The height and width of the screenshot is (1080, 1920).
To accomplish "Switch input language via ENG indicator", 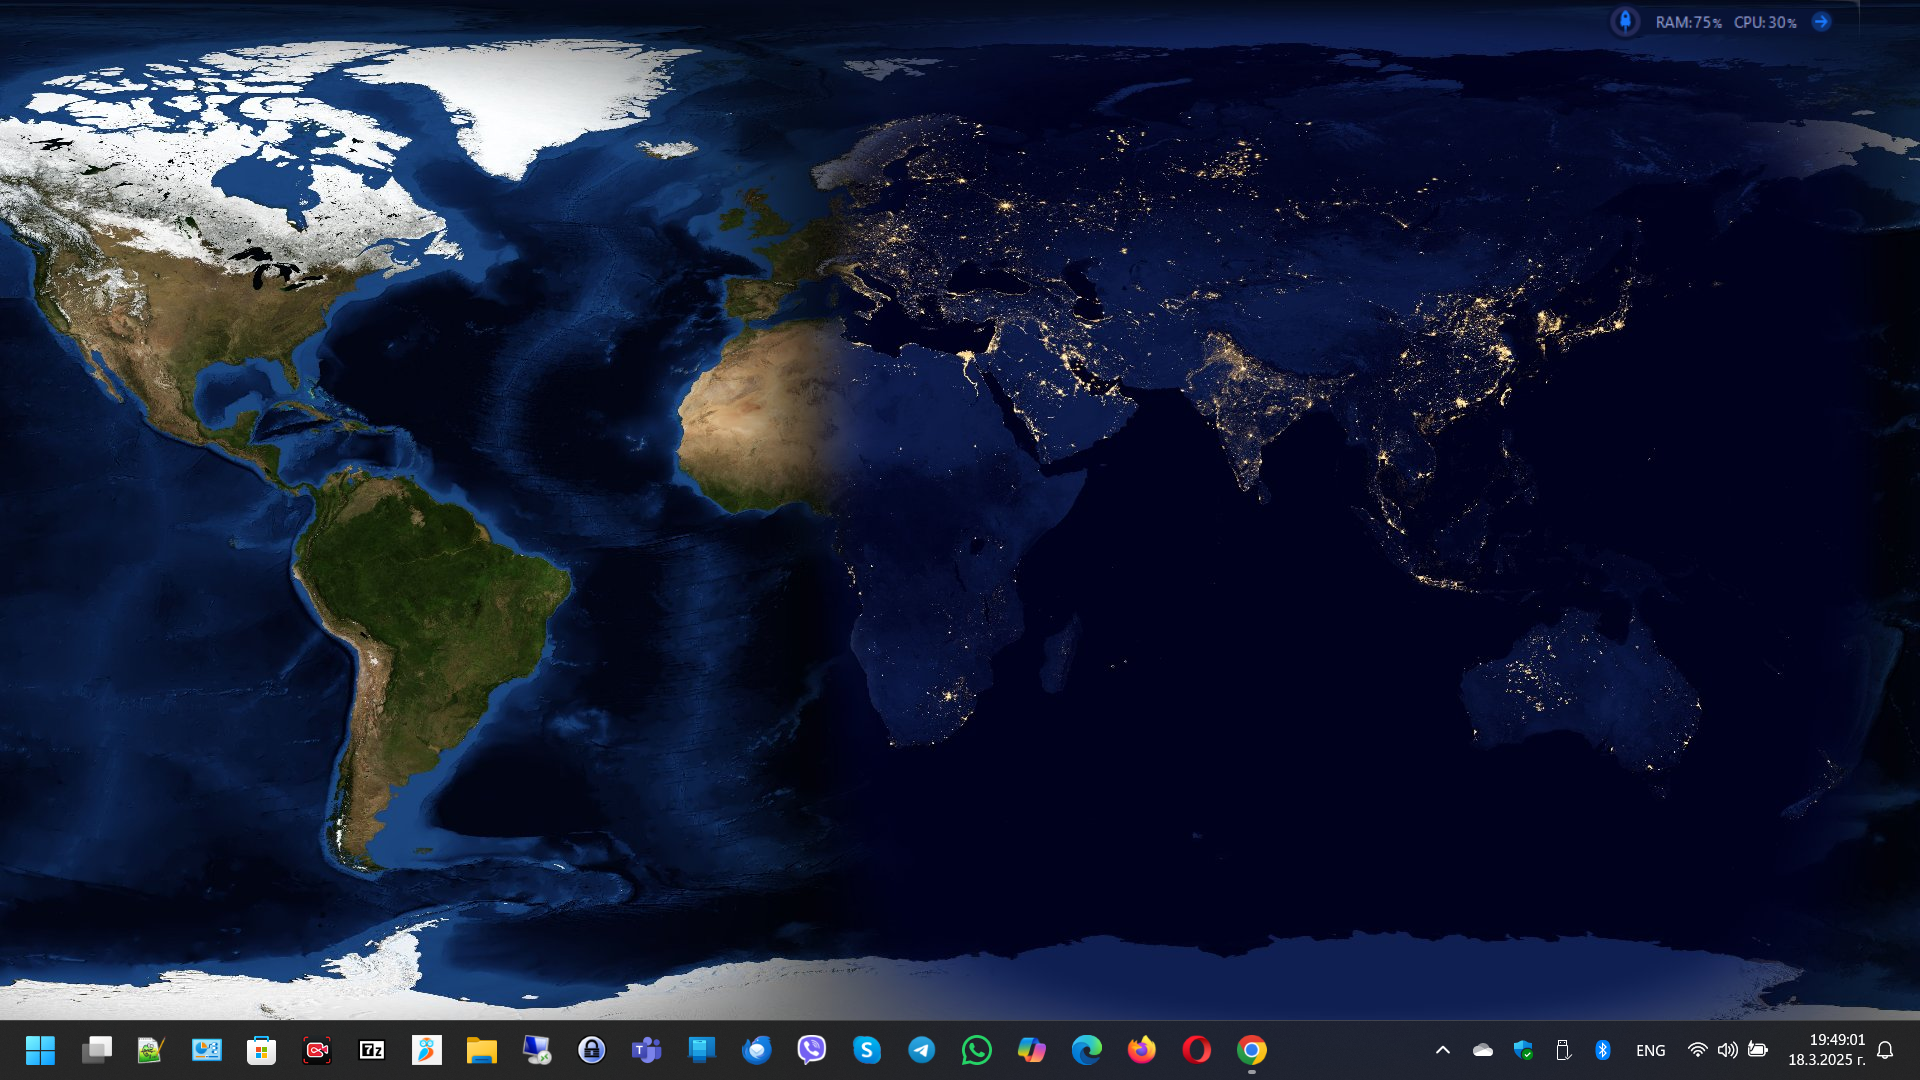I will [1651, 1051].
